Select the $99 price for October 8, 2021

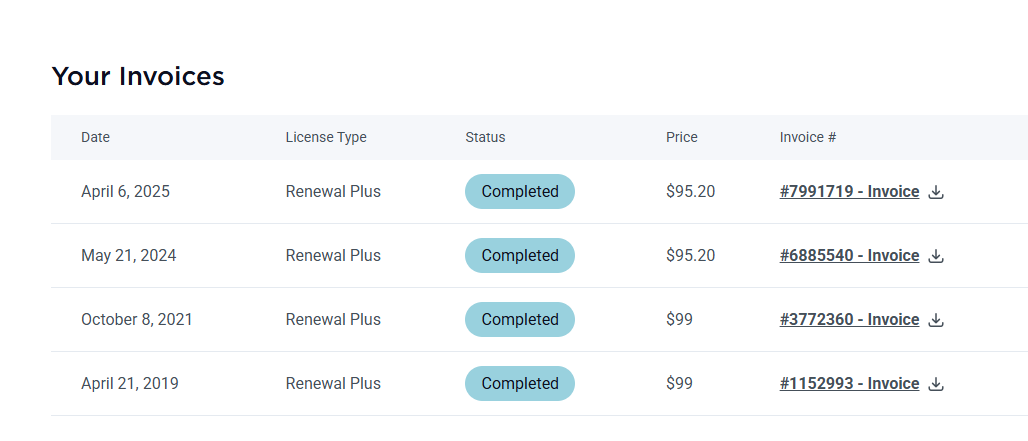pyautogui.click(x=679, y=319)
